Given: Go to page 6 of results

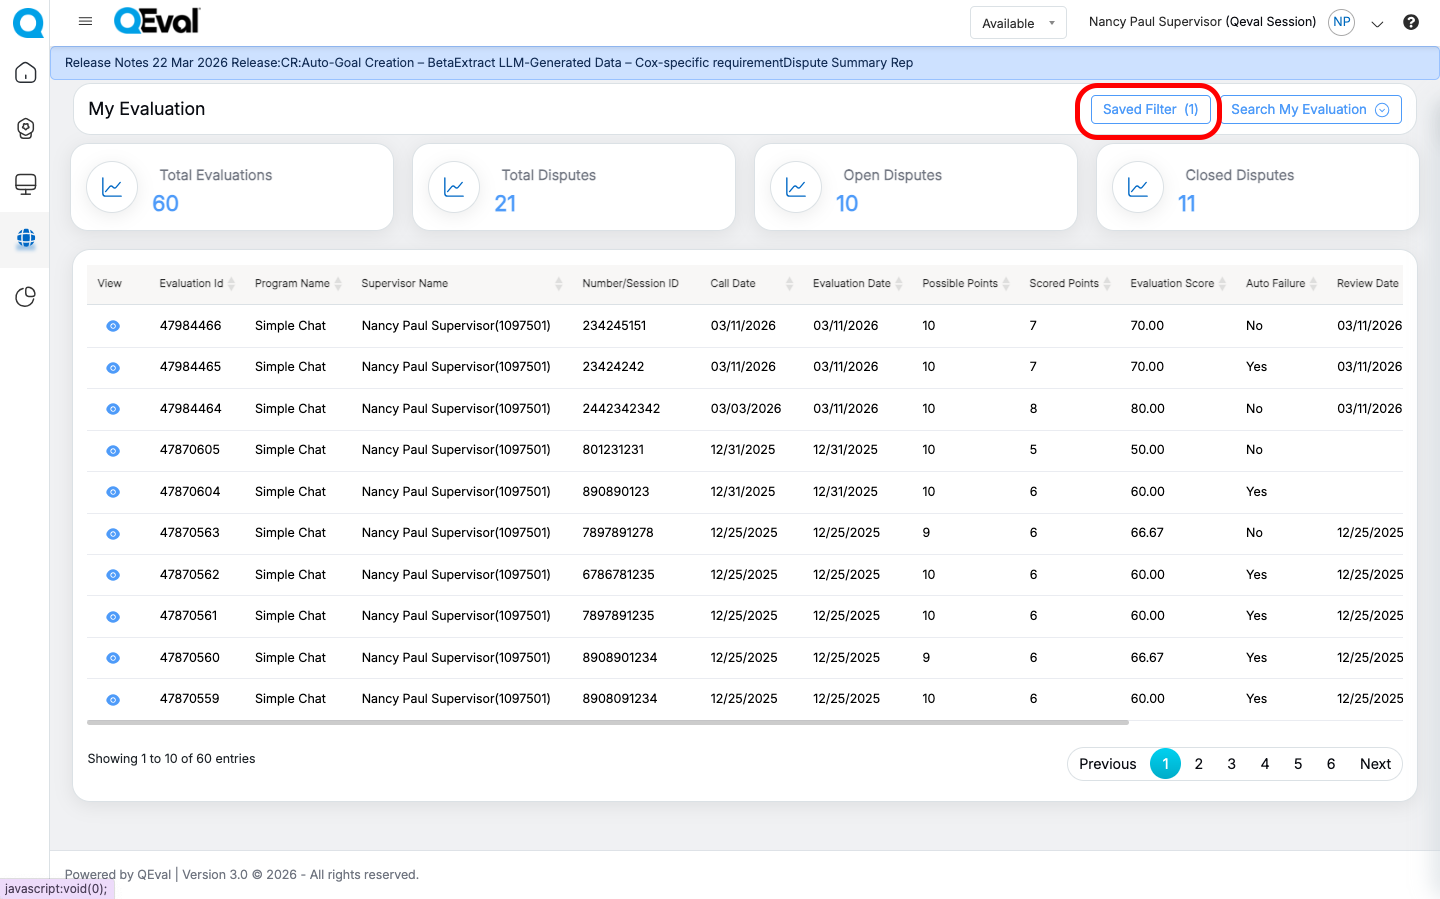Looking at the screenshot, I should point(1330,764).
